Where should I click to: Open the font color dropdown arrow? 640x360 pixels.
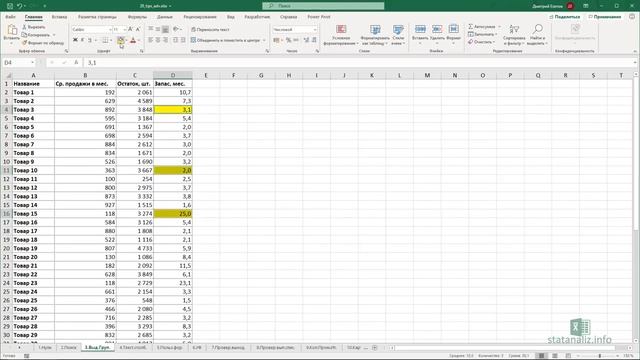139,40
